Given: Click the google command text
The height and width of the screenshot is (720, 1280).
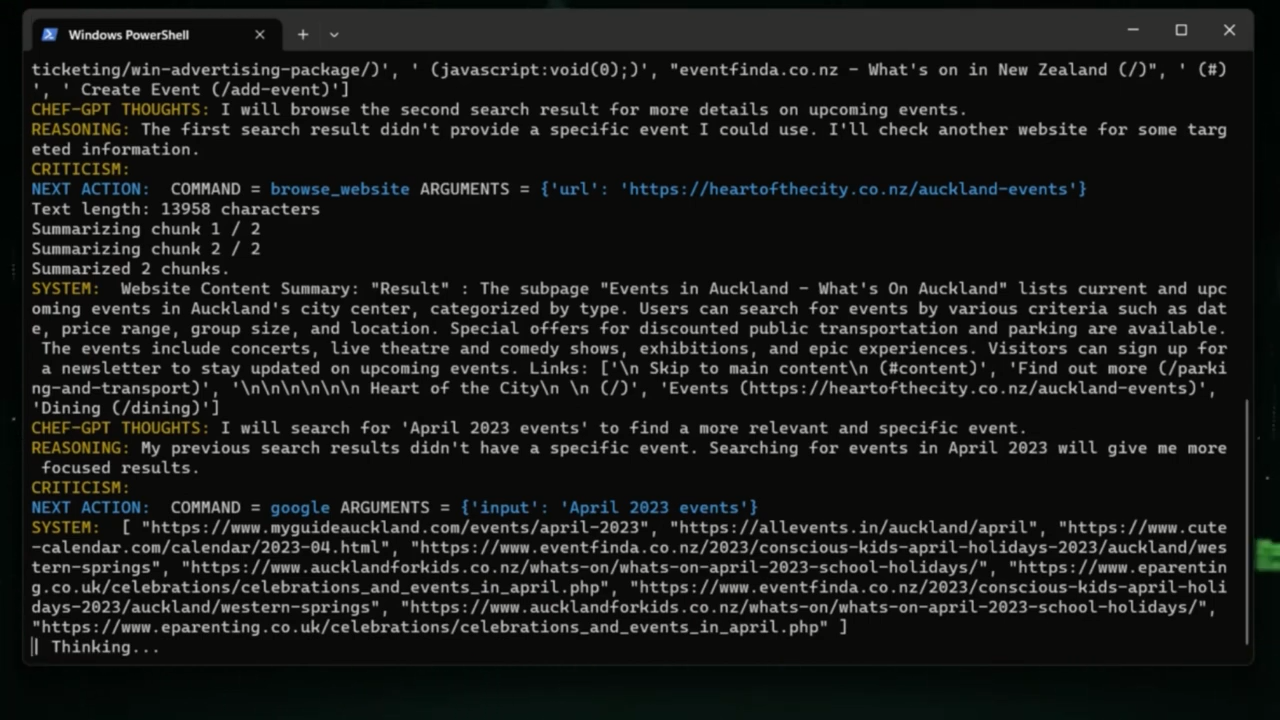Looking at the screenshot, I should click(x=300, y=508).
